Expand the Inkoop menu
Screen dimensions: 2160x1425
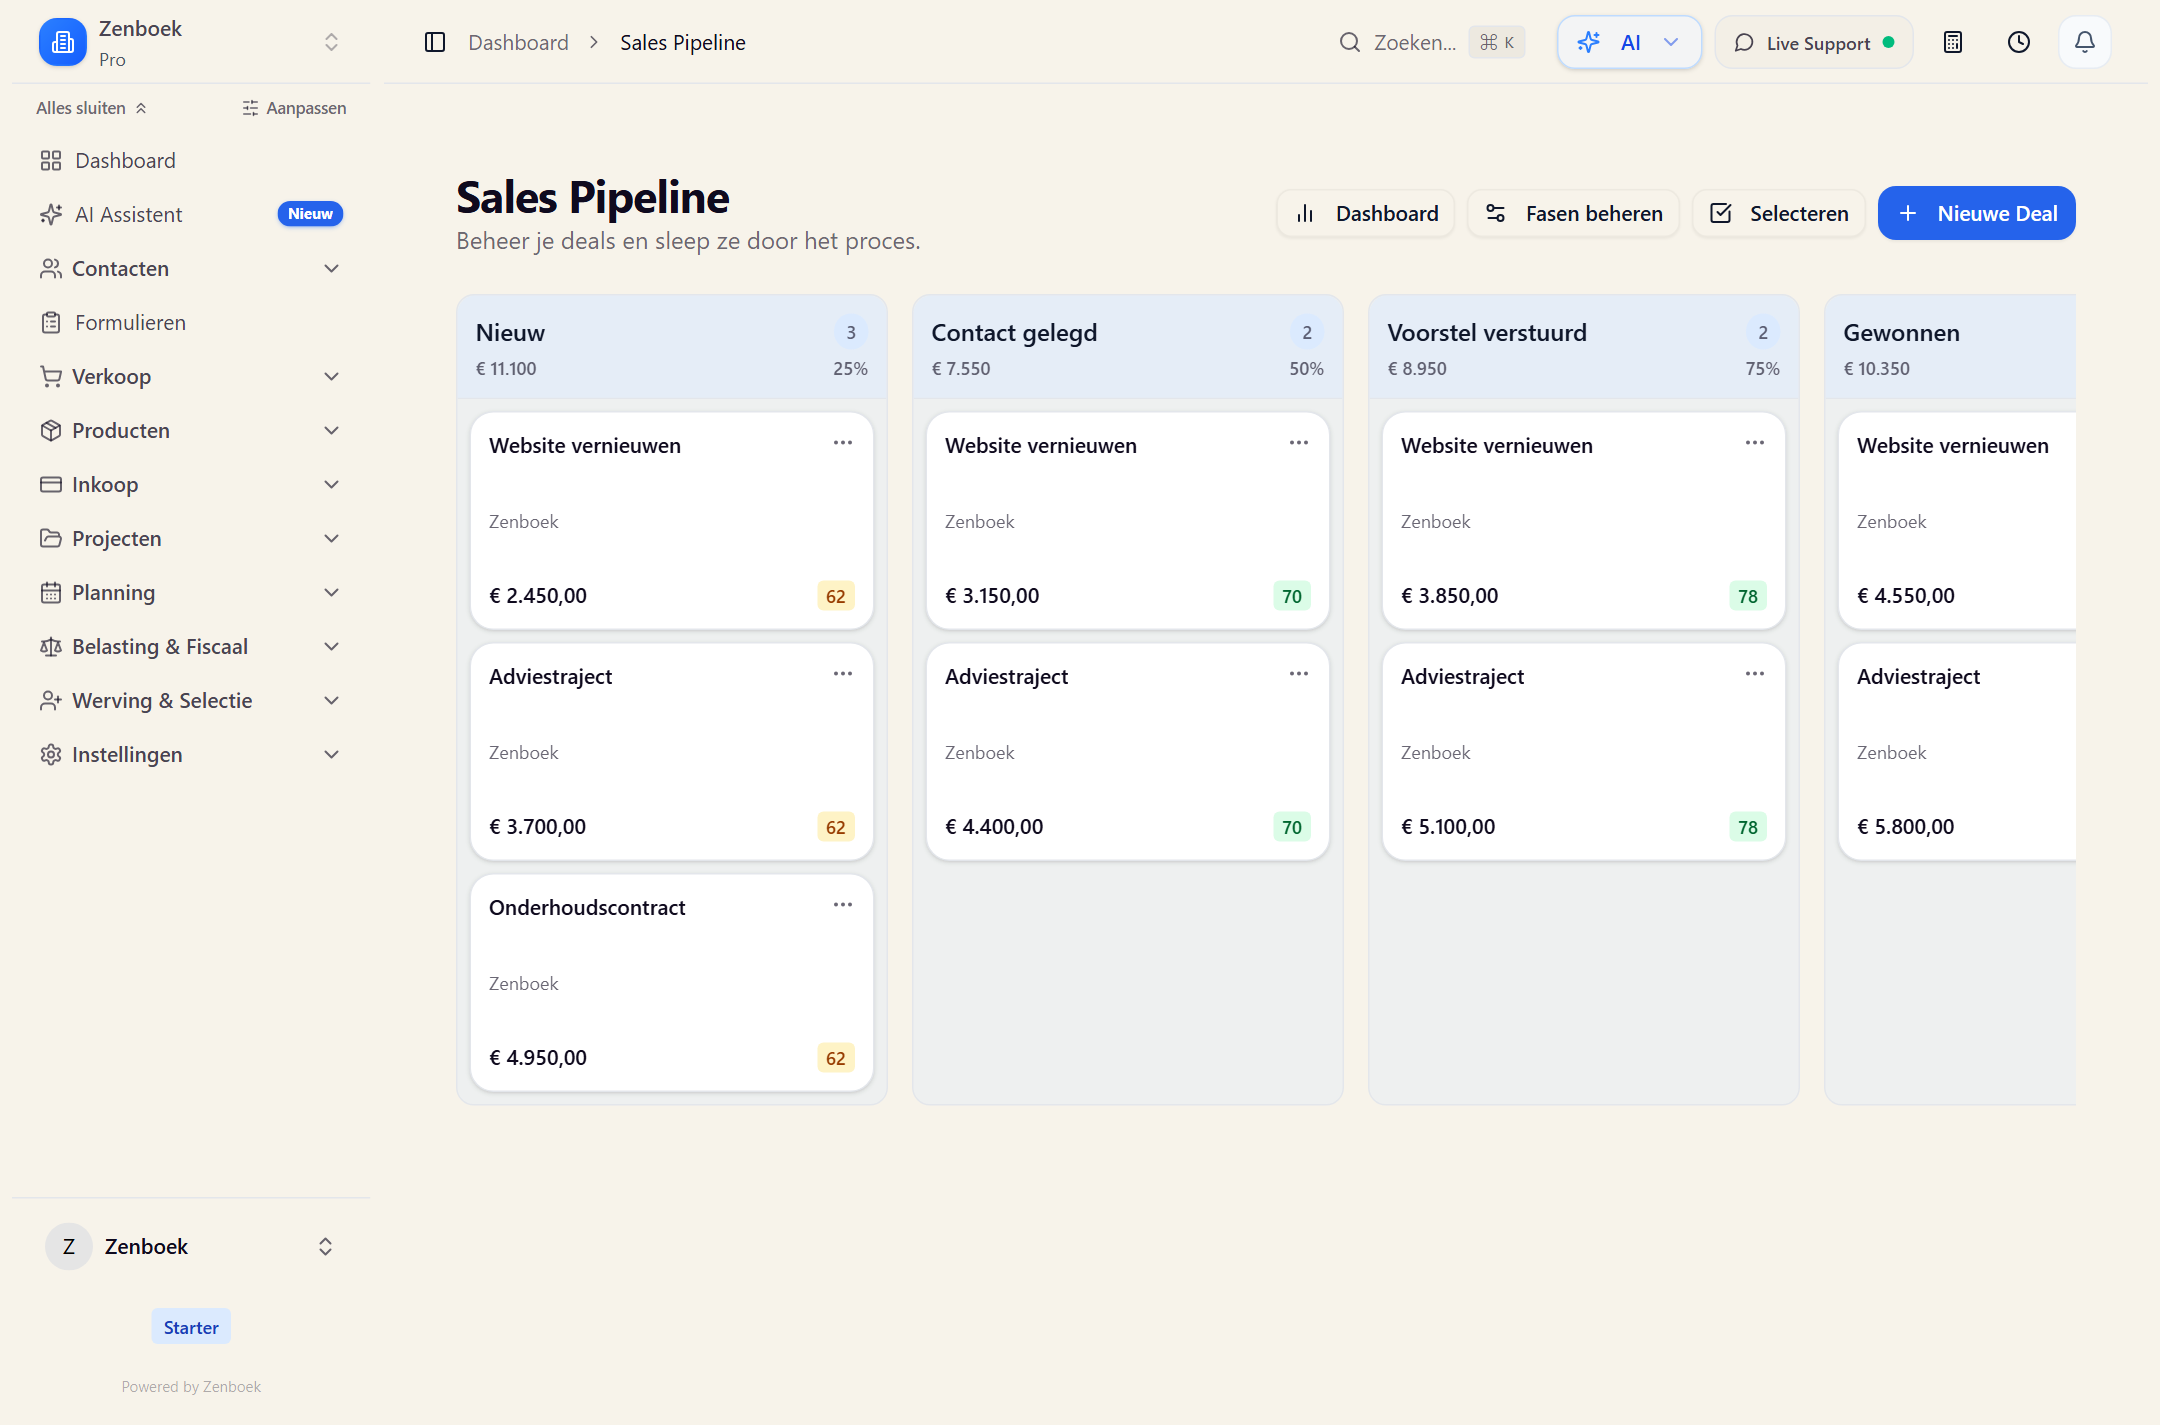(x=191, y=484)
